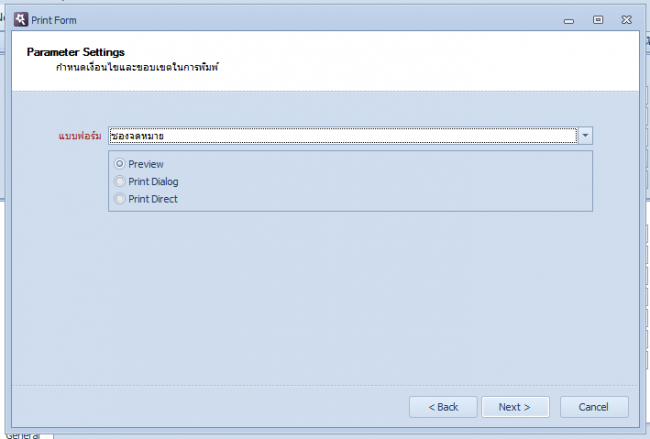The image size is (650, 439).
Task: Minimize the Print Form window
Action: pos(568,19)
